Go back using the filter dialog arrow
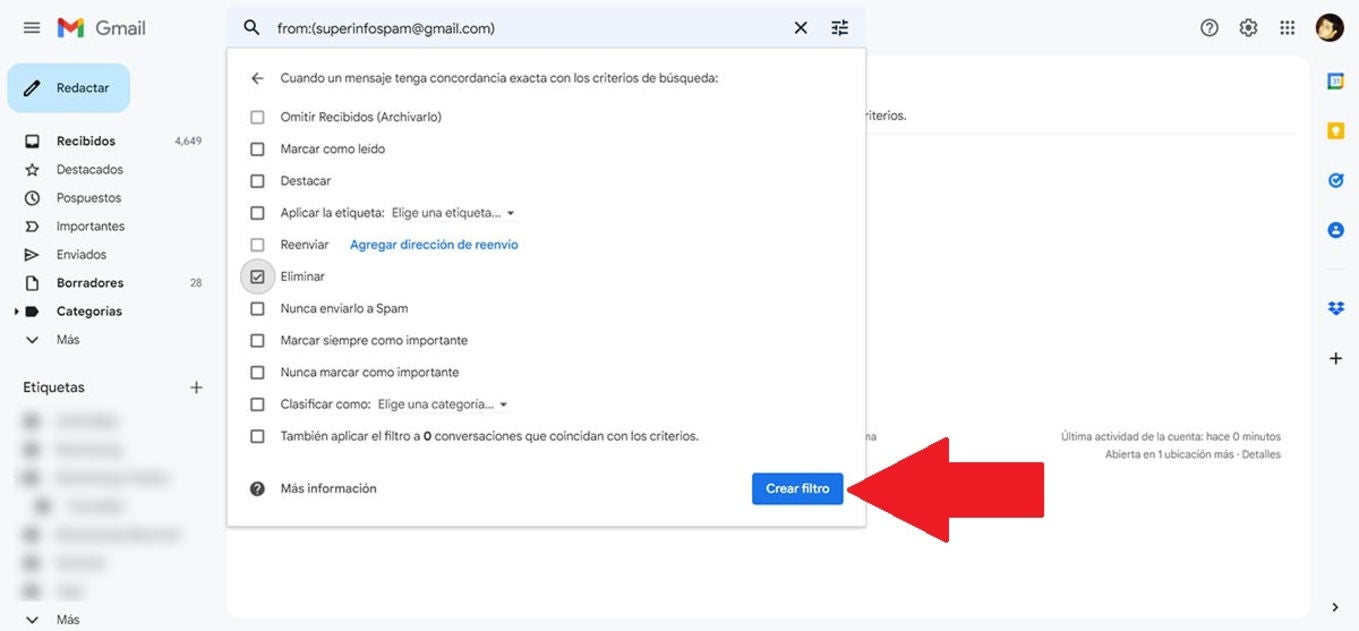 point(257,78)
